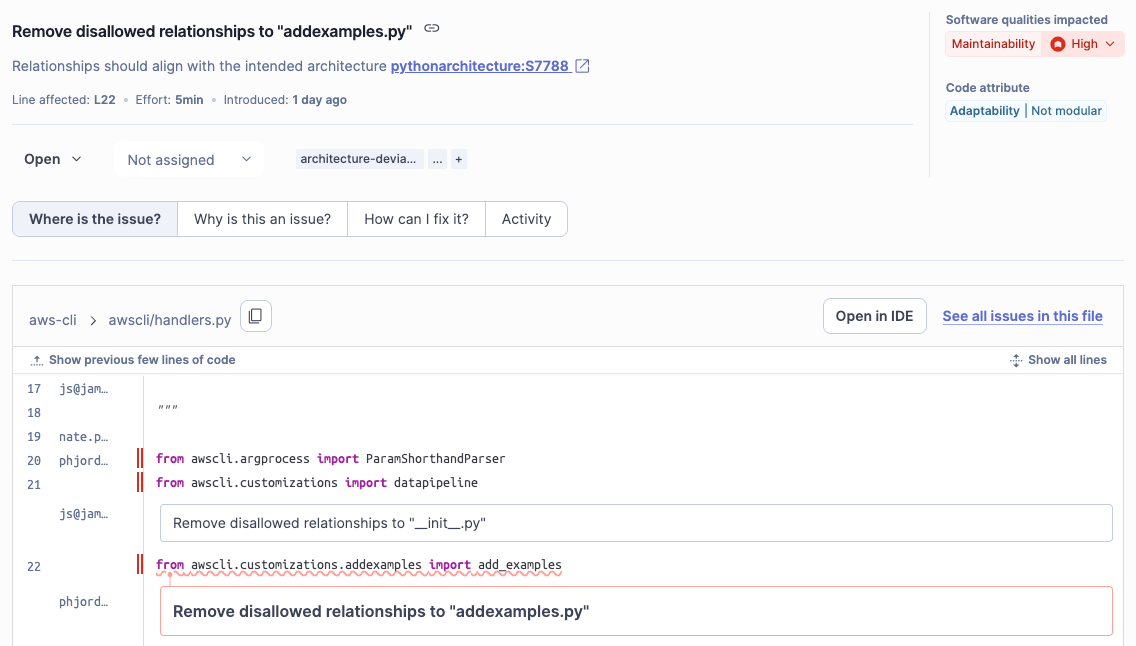
Task: Click the red issue marker beside line 22
Action: click(140, 564)
